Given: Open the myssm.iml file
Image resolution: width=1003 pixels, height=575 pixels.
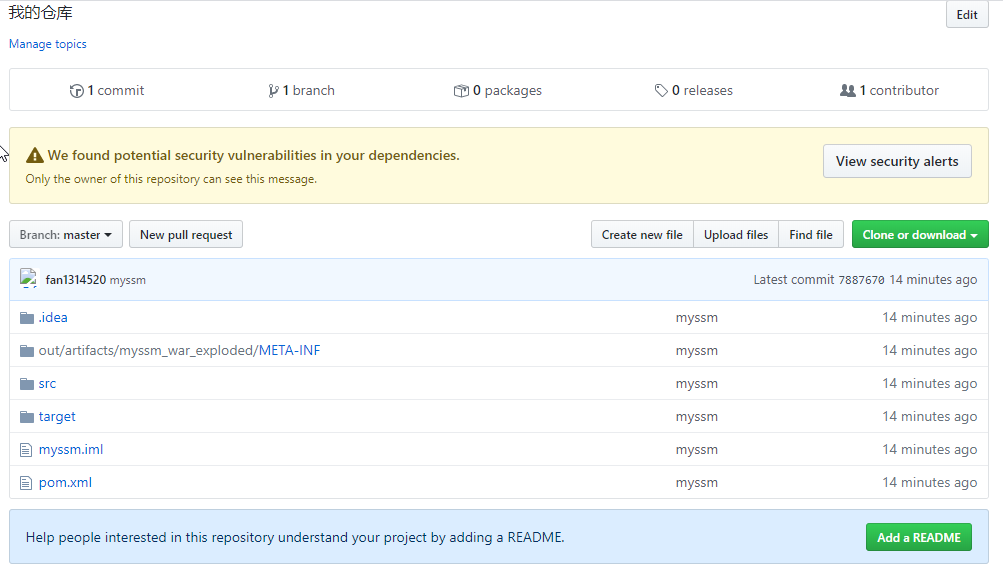Looking at the screenshot, I should [71, 450].
